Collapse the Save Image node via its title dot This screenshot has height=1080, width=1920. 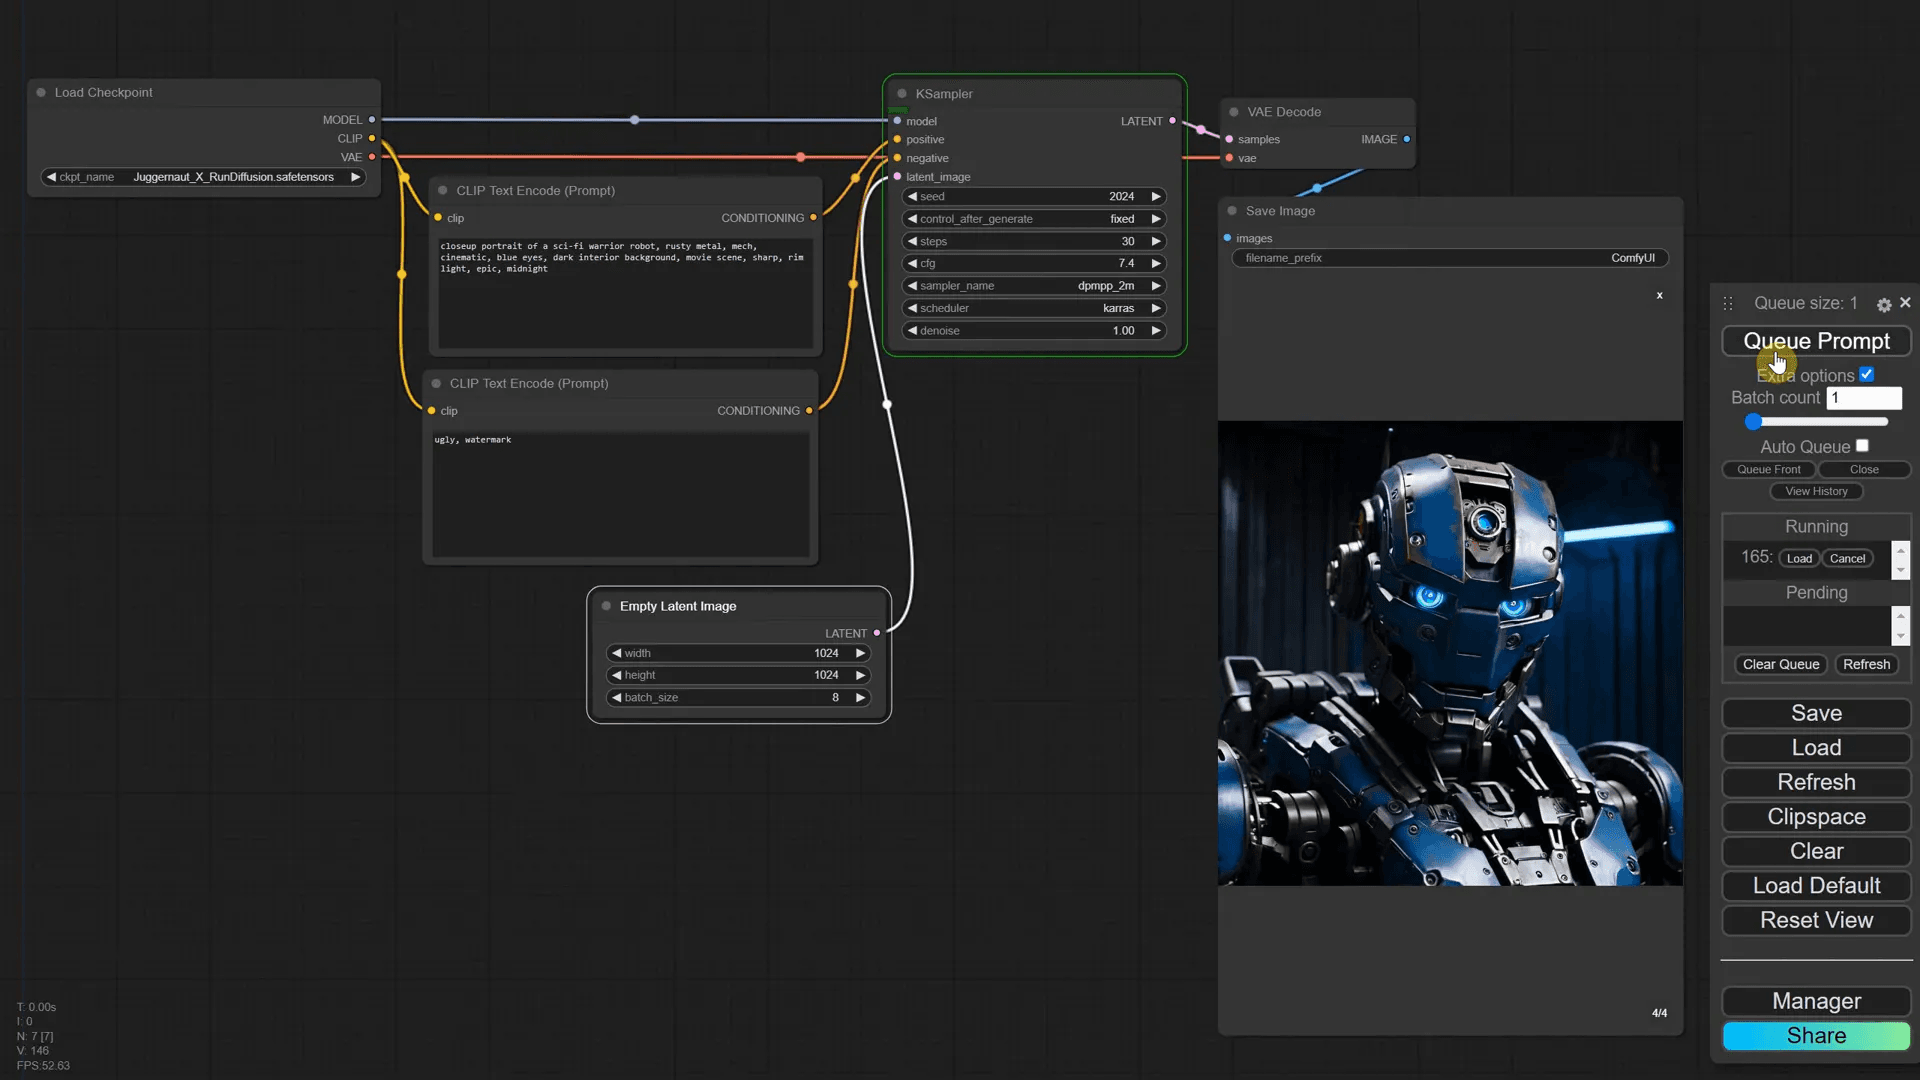1232,211
